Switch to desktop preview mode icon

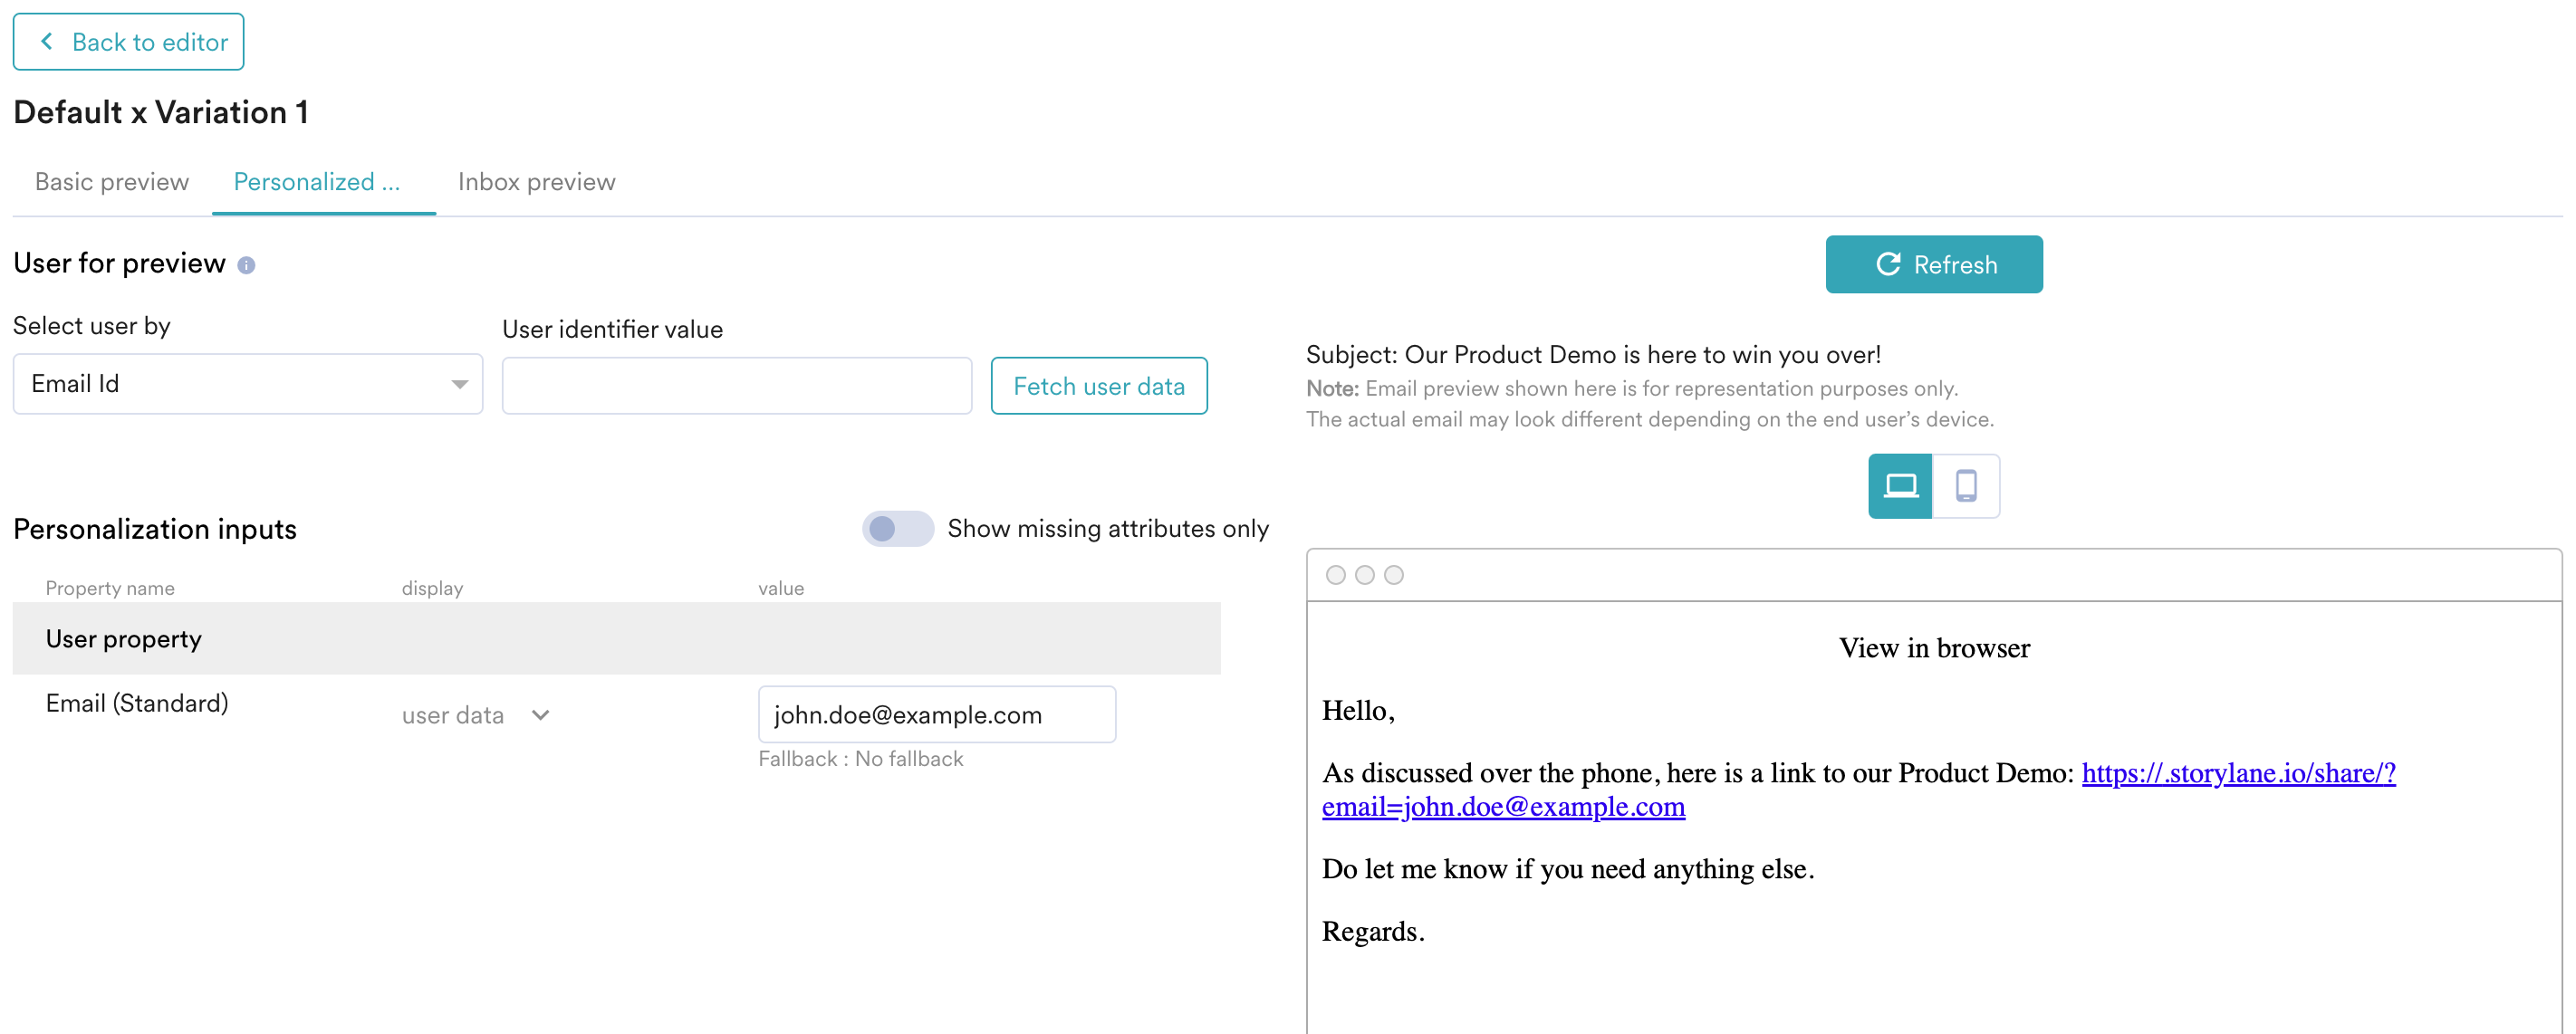coord(1899,486)
